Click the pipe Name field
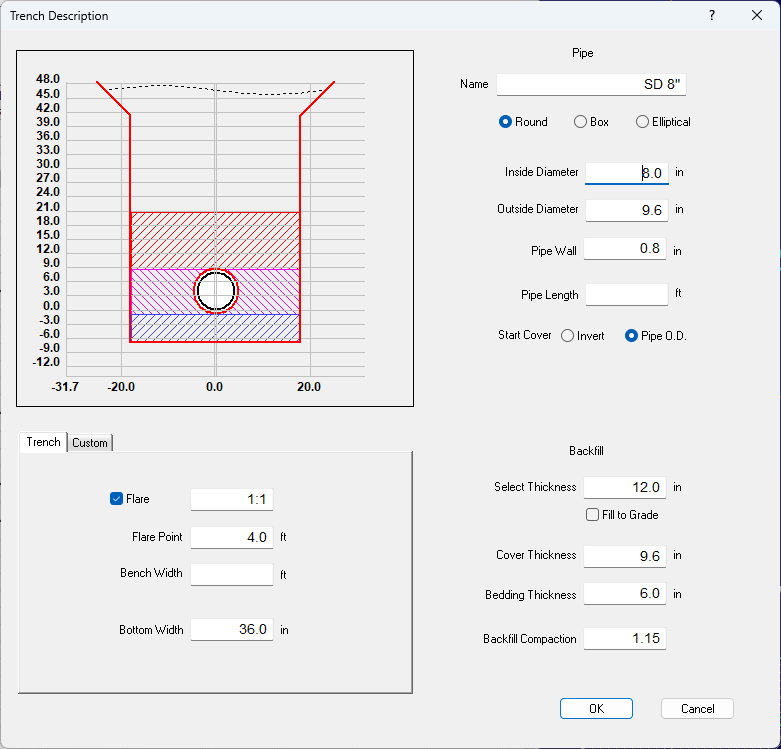The image size is (781, 749). click(591, 84)
